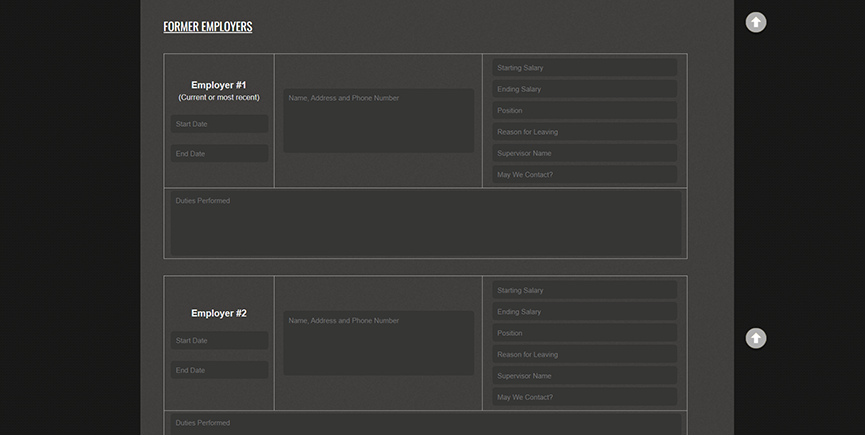
Task: Click Employer #1 Duties Performed text area
Action: 425,223
